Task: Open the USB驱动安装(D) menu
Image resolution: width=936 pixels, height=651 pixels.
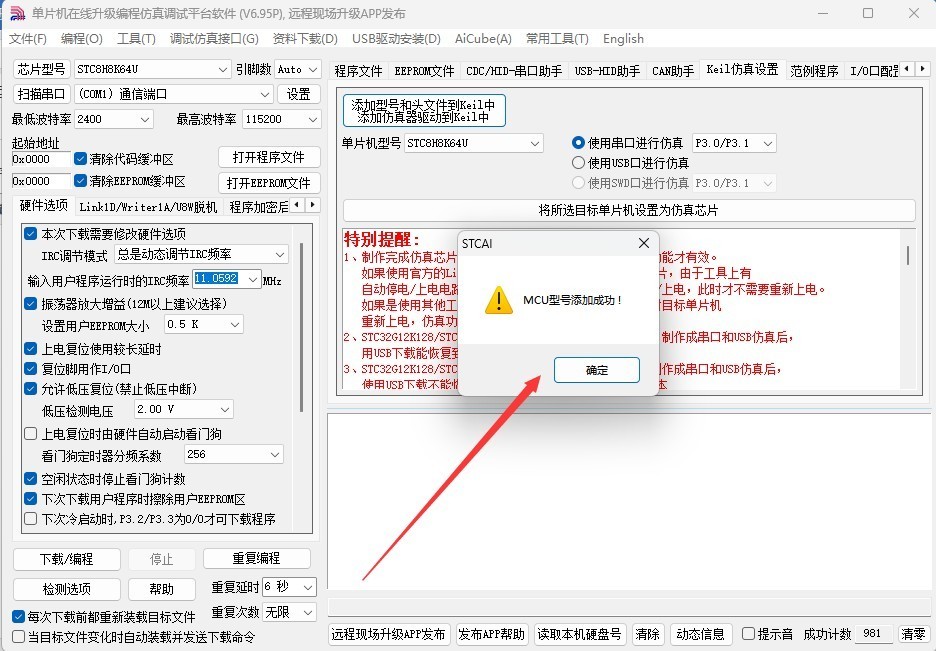Action: pyautogui.click(x=396, y=39)
